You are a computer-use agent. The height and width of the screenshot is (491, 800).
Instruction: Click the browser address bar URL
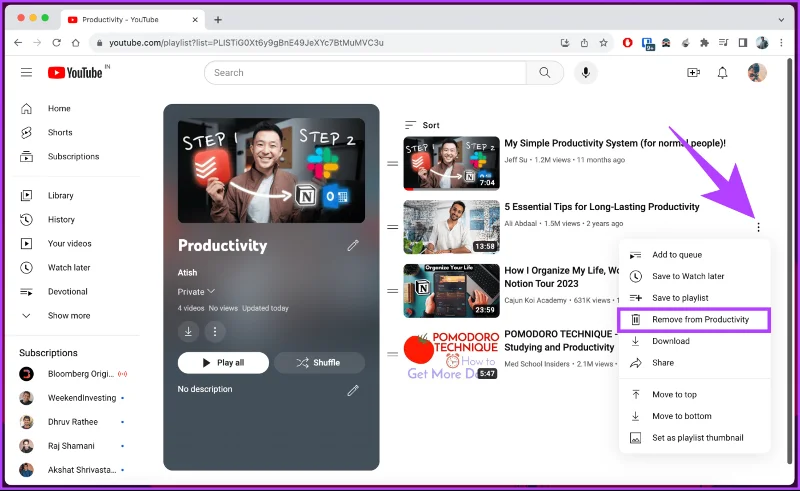(x=246, y=43)
